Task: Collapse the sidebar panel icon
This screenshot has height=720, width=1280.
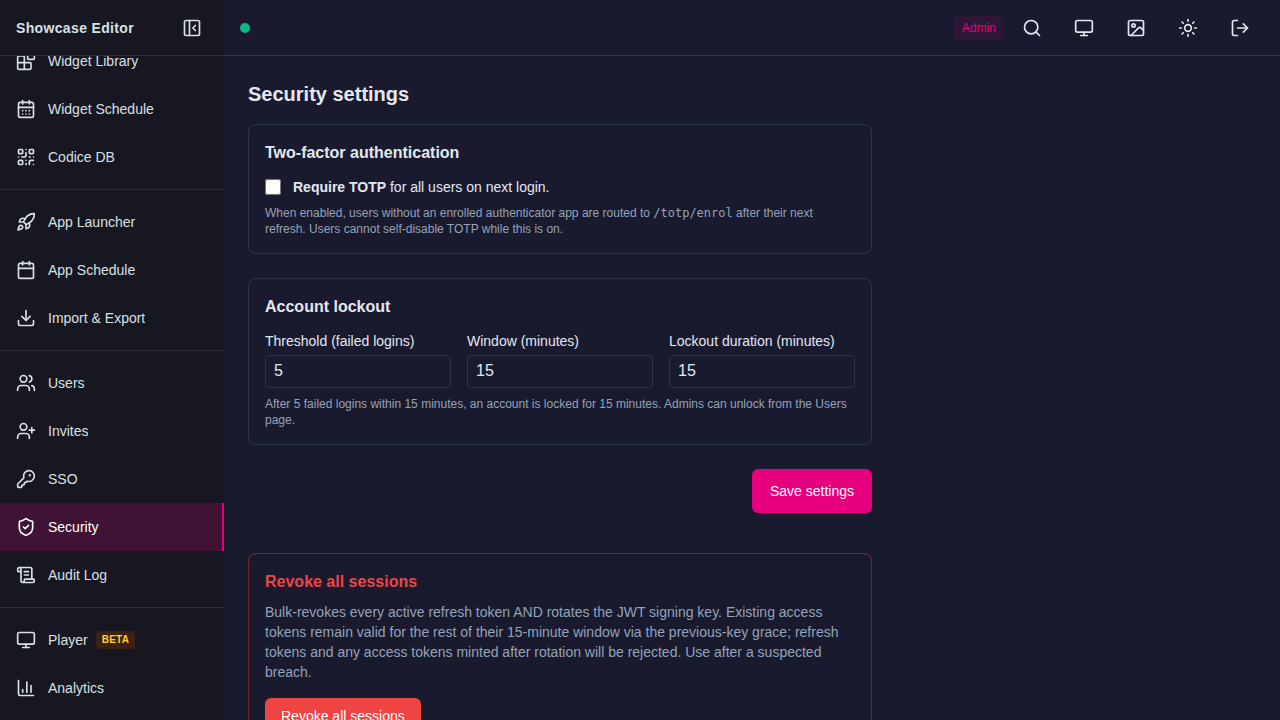Action: tap(192, 28)
